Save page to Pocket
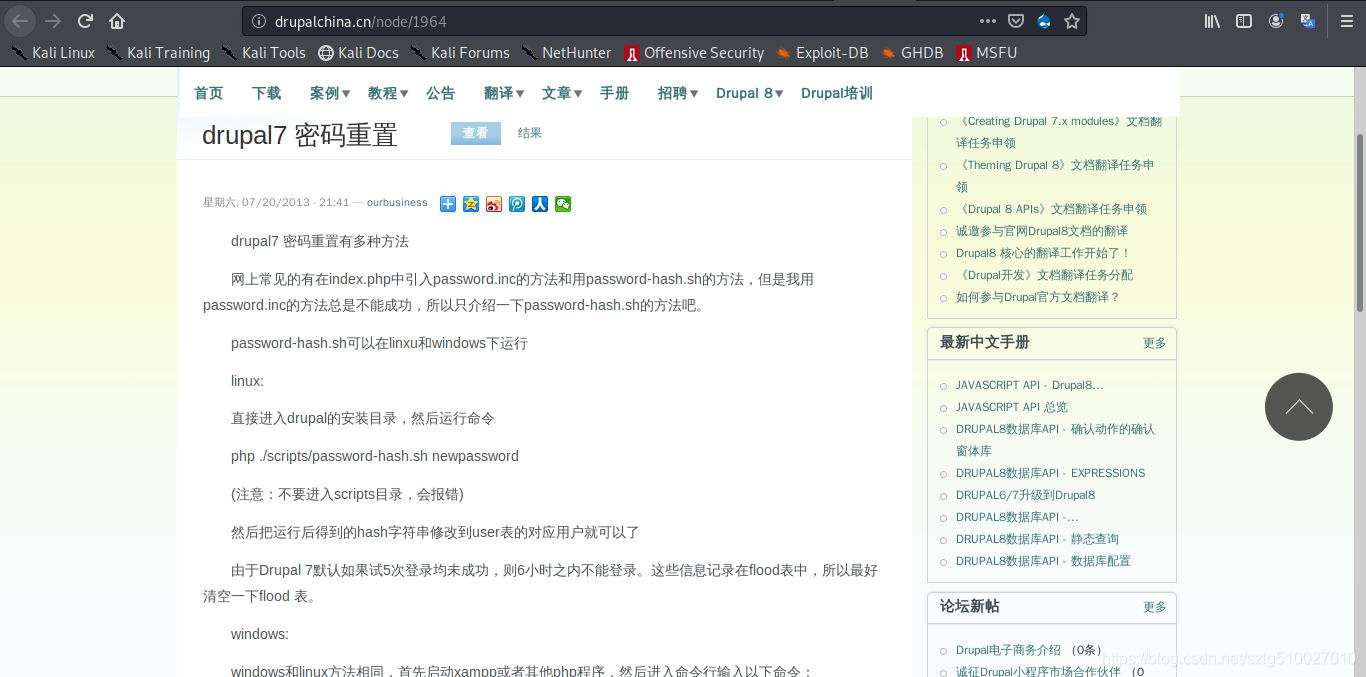 click(x=1016, y=21)
